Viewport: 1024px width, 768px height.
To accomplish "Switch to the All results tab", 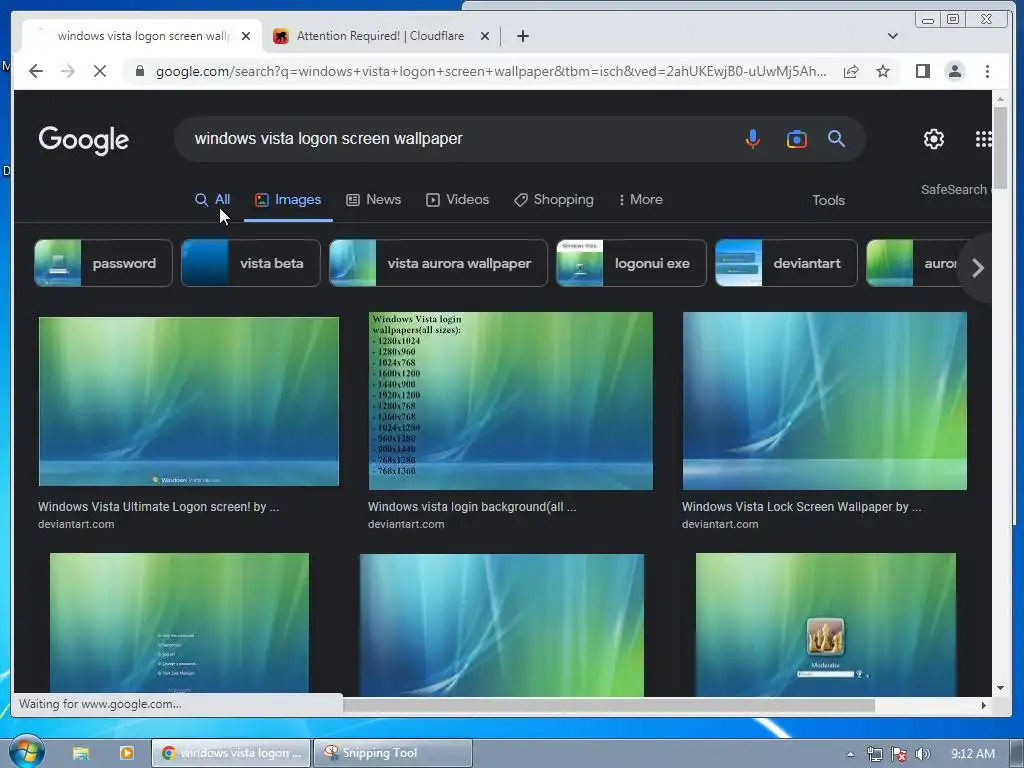I will 212,200.
